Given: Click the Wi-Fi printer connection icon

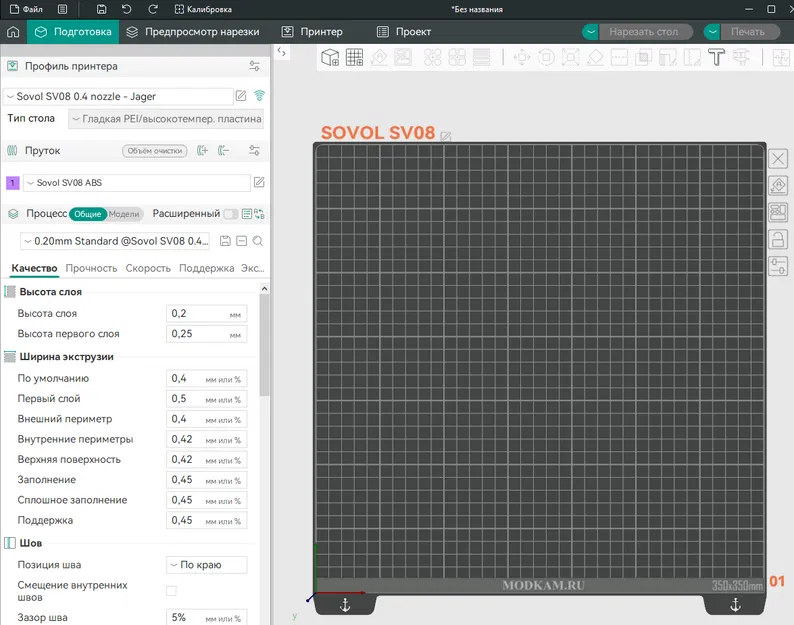Looking at the screenshot, I should point(259,95).
